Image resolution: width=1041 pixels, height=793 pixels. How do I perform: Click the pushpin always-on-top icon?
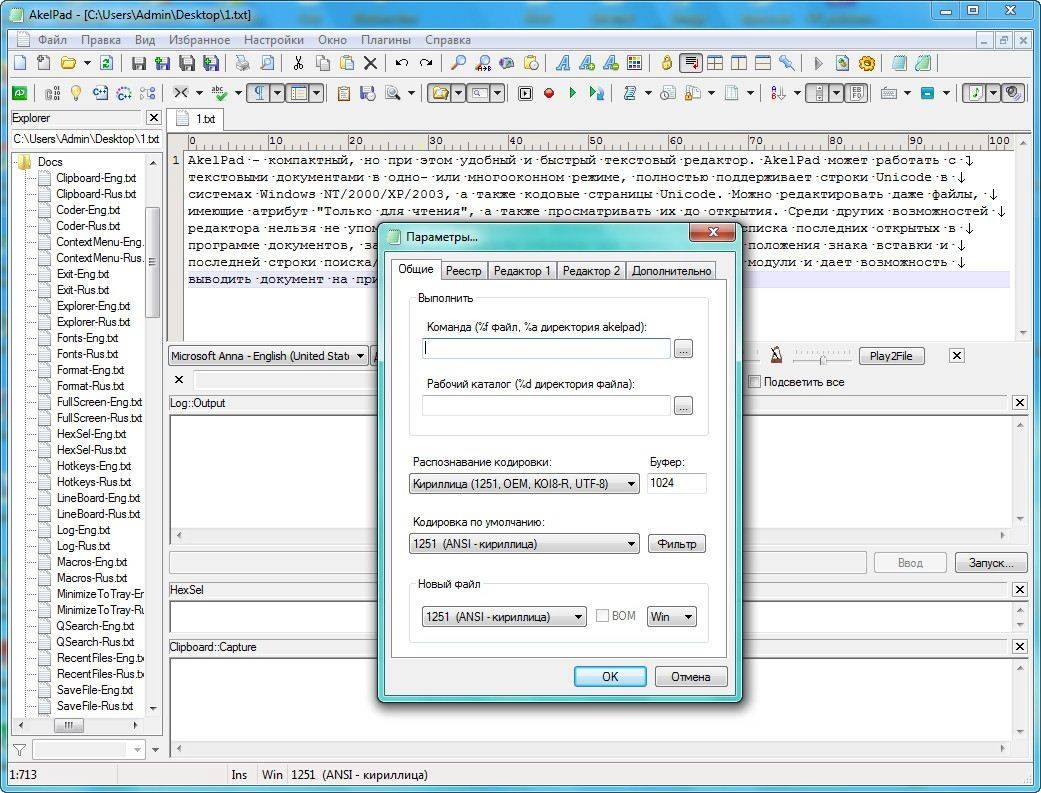pyautogui.click(x=787, y=63)
